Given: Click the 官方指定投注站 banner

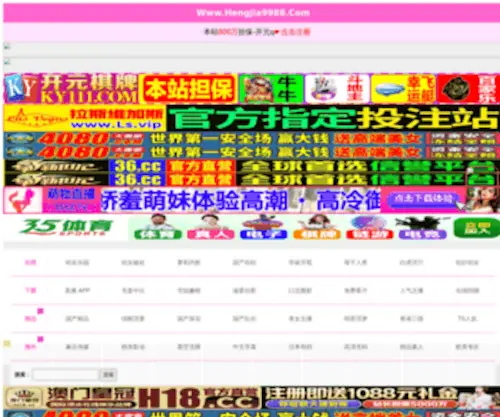Looking at the screenshot, I should point(333,118).
